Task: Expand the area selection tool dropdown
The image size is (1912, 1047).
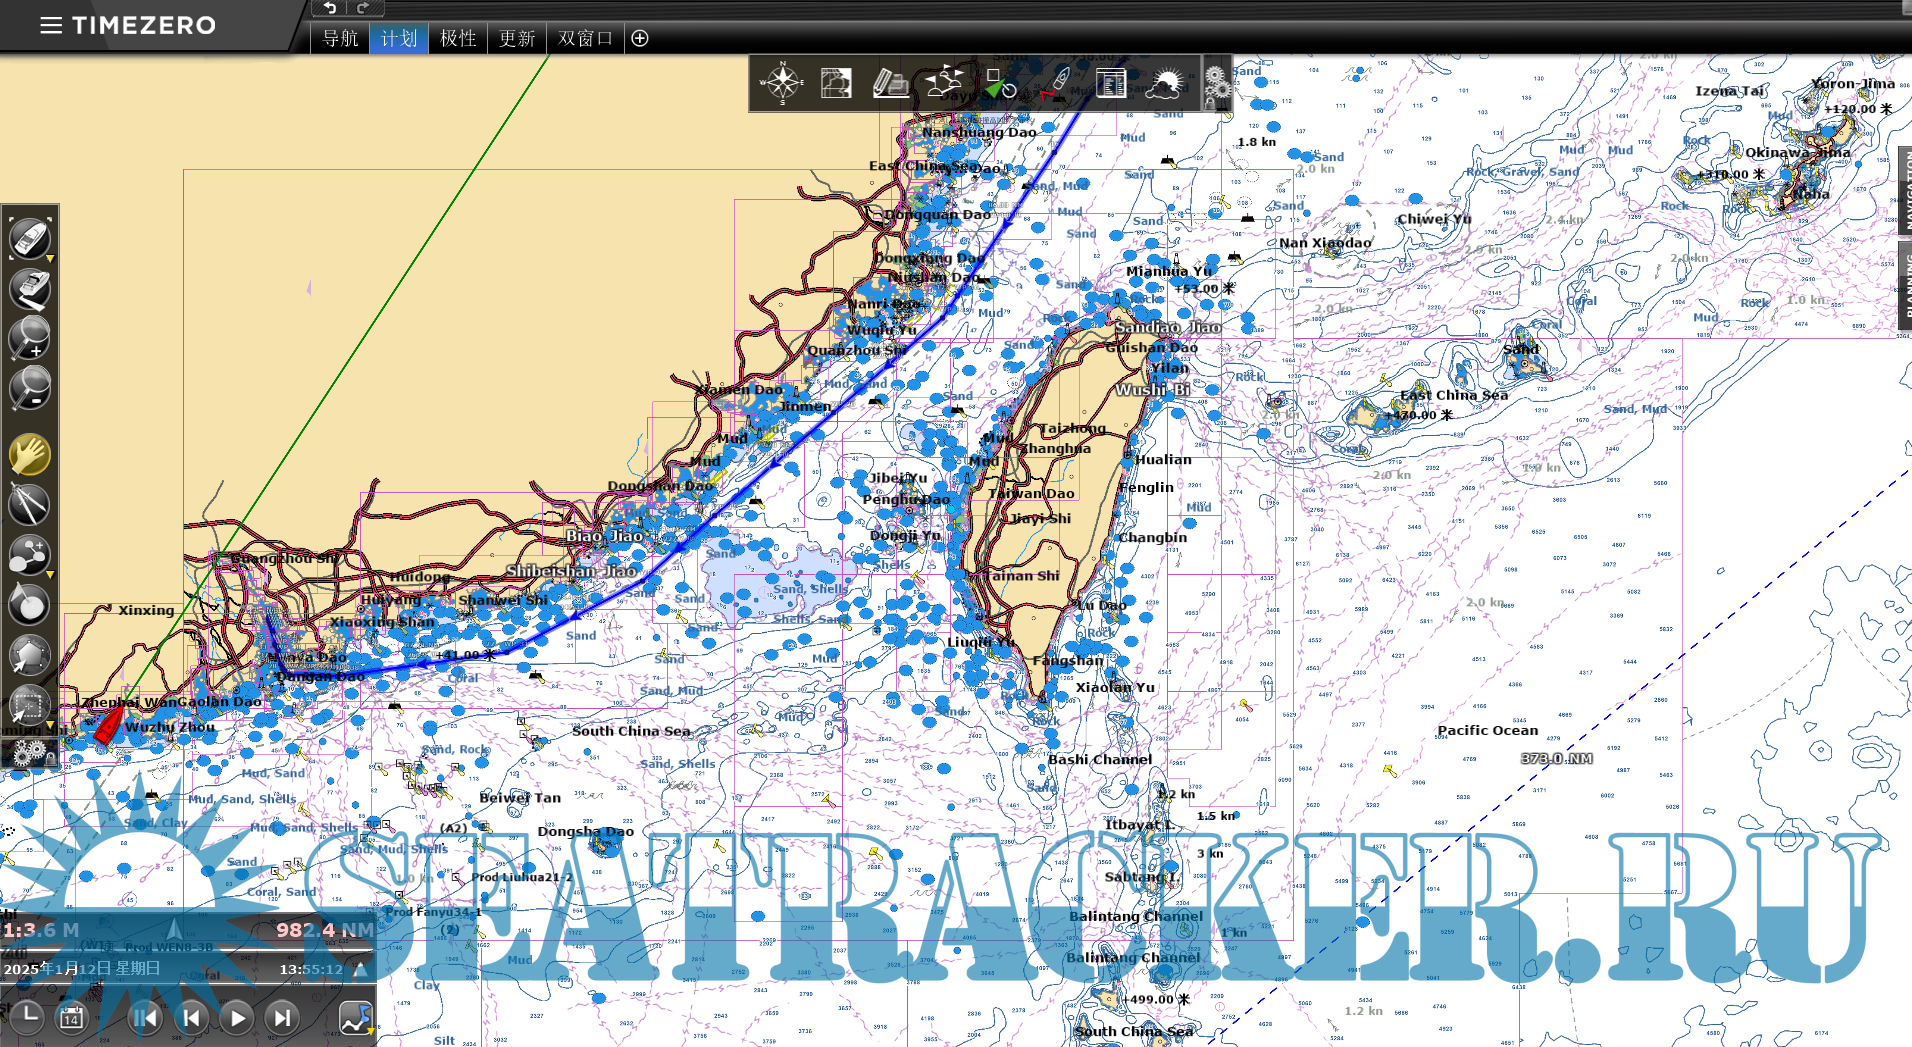Action: [50, 724]
